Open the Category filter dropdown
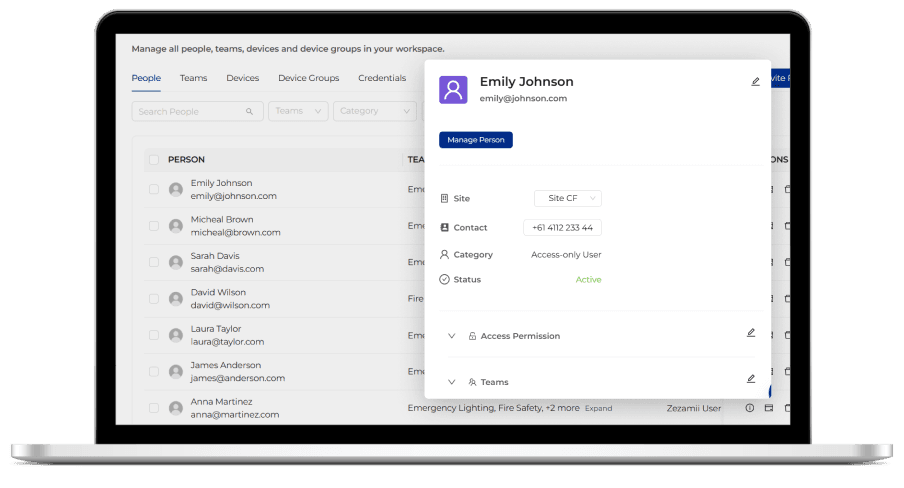The image size is (904, 488). 375,111
